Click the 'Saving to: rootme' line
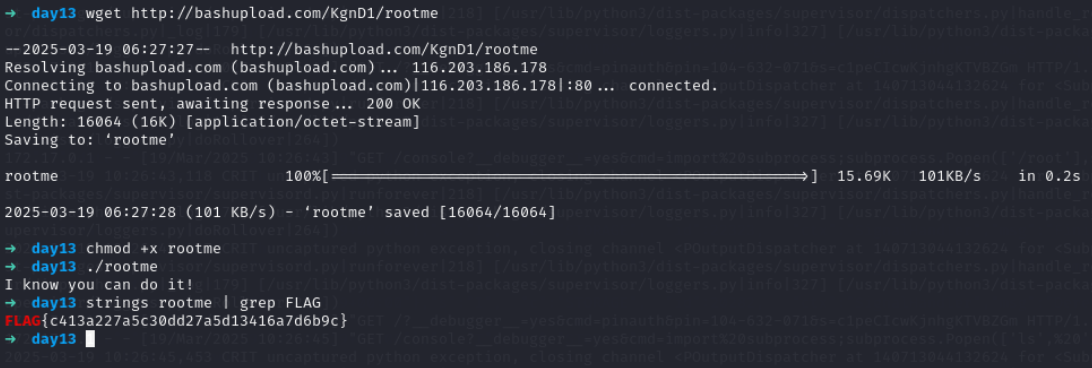 tap(90, 140)
